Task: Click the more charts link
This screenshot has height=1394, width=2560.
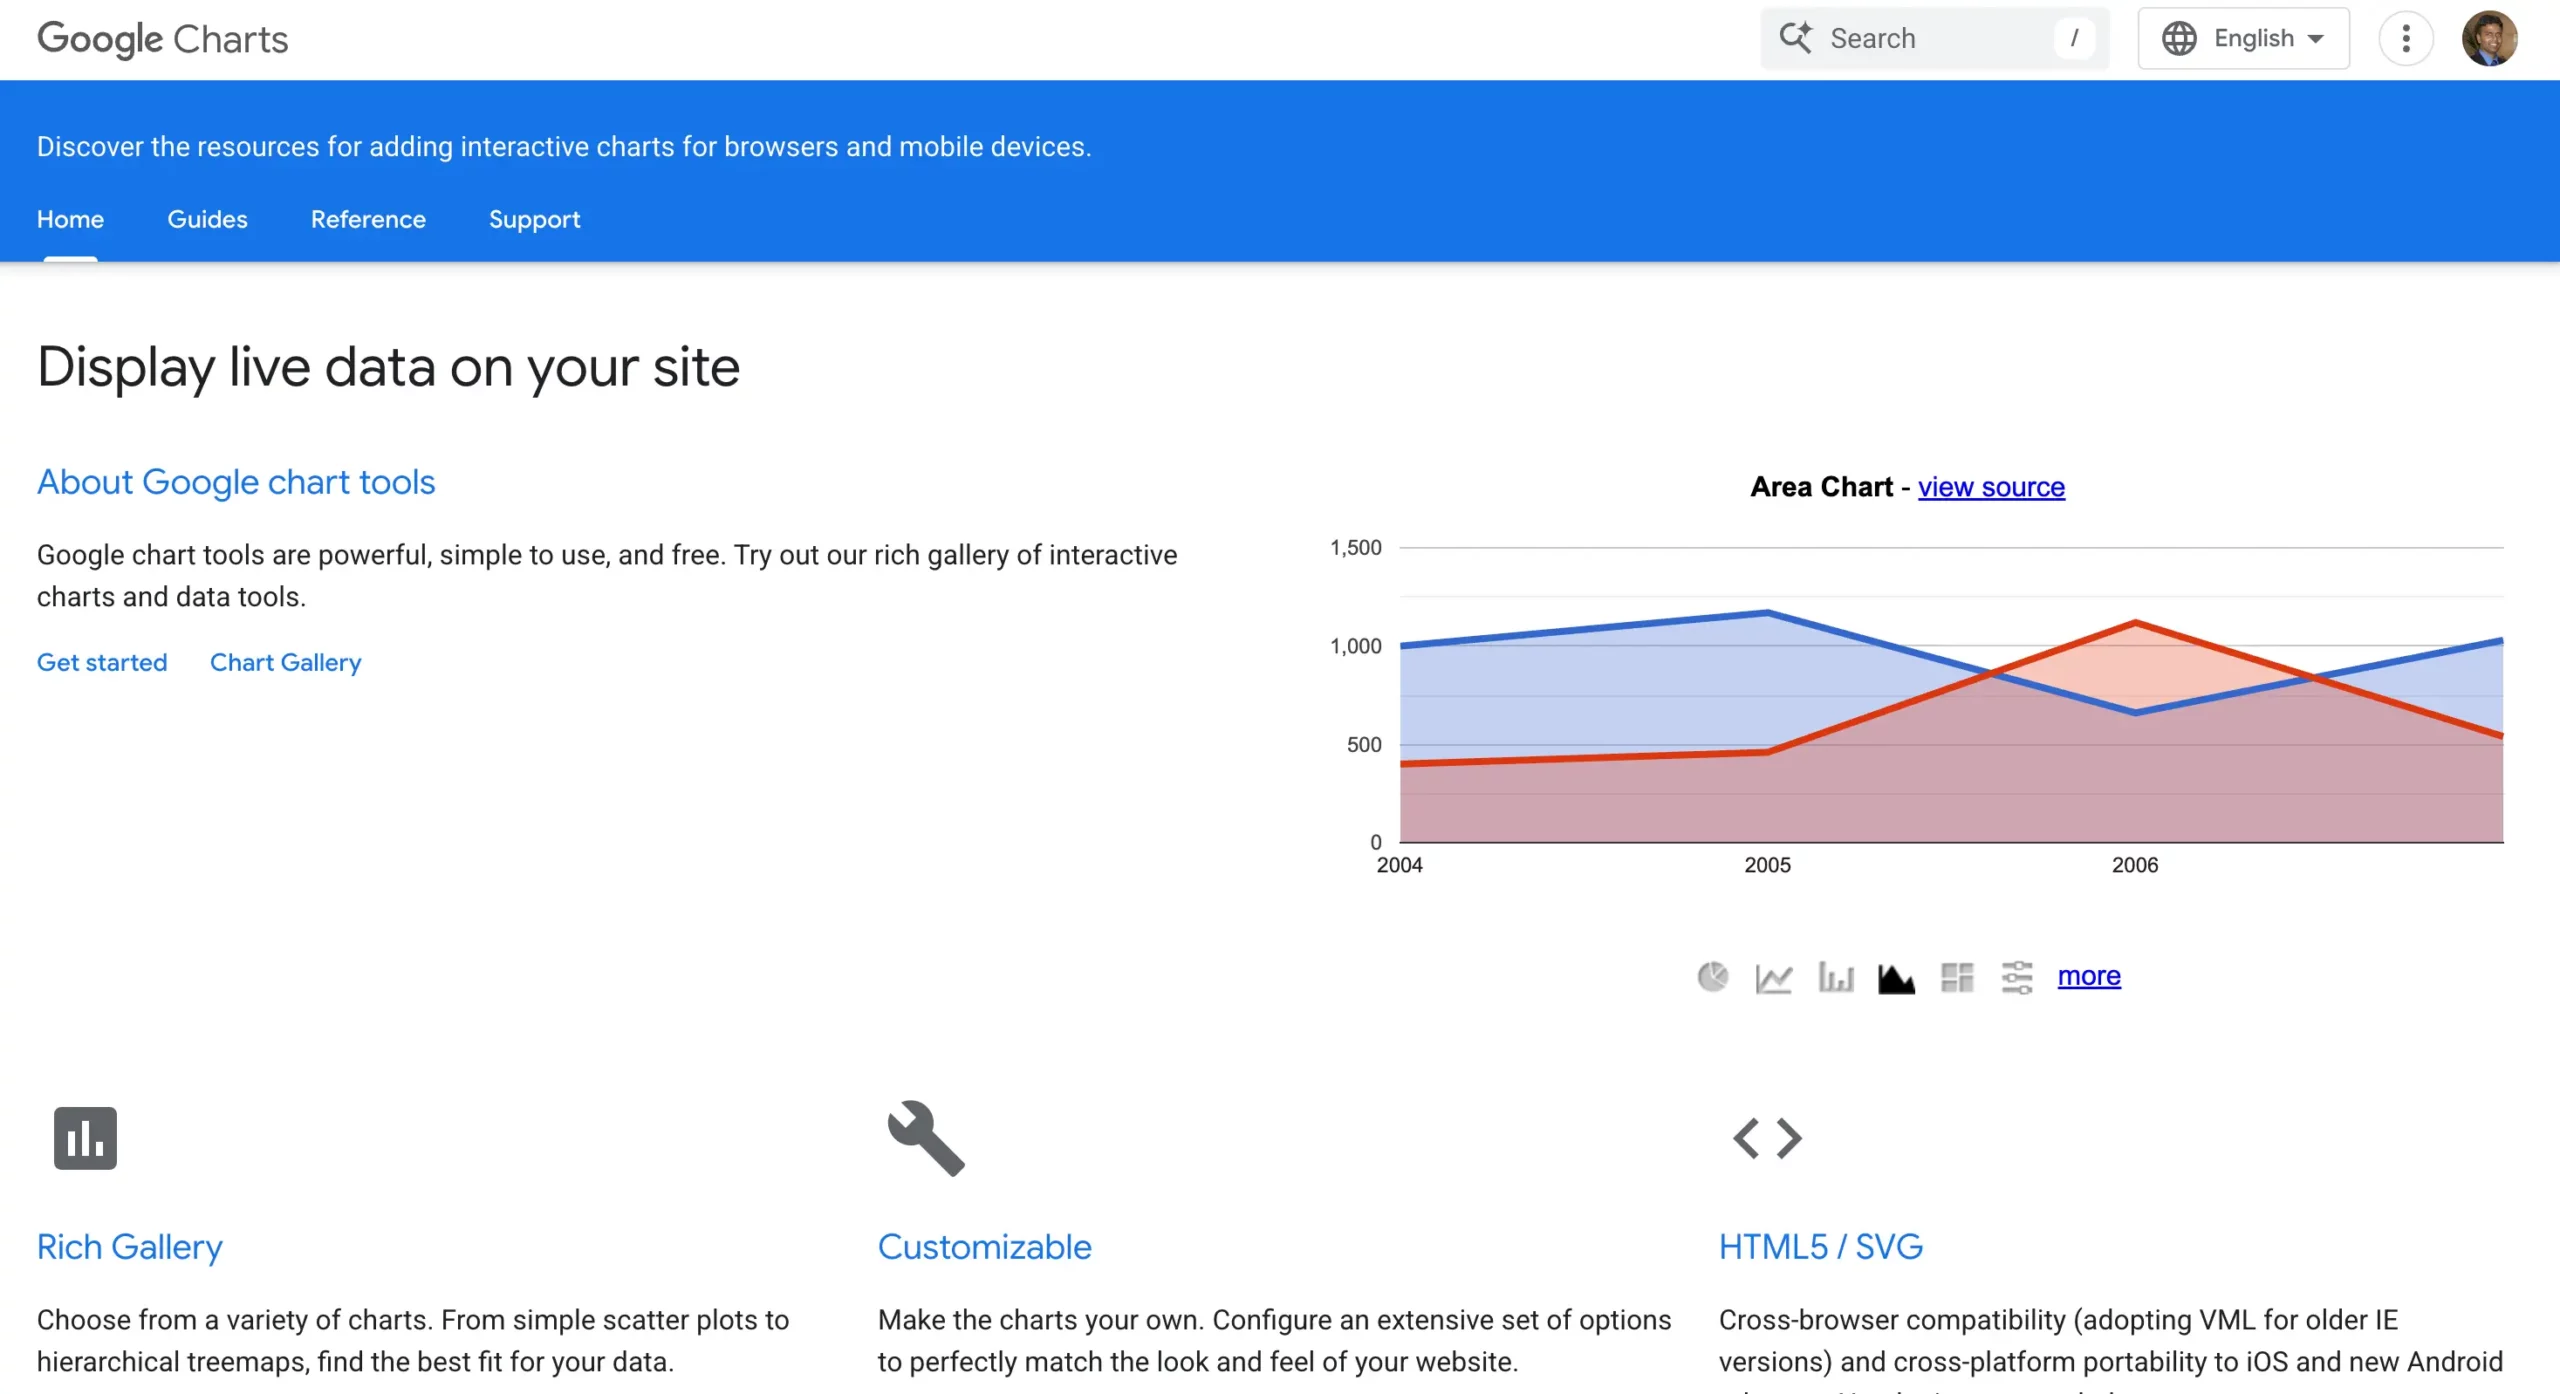Action: (x=2089, y=976)
